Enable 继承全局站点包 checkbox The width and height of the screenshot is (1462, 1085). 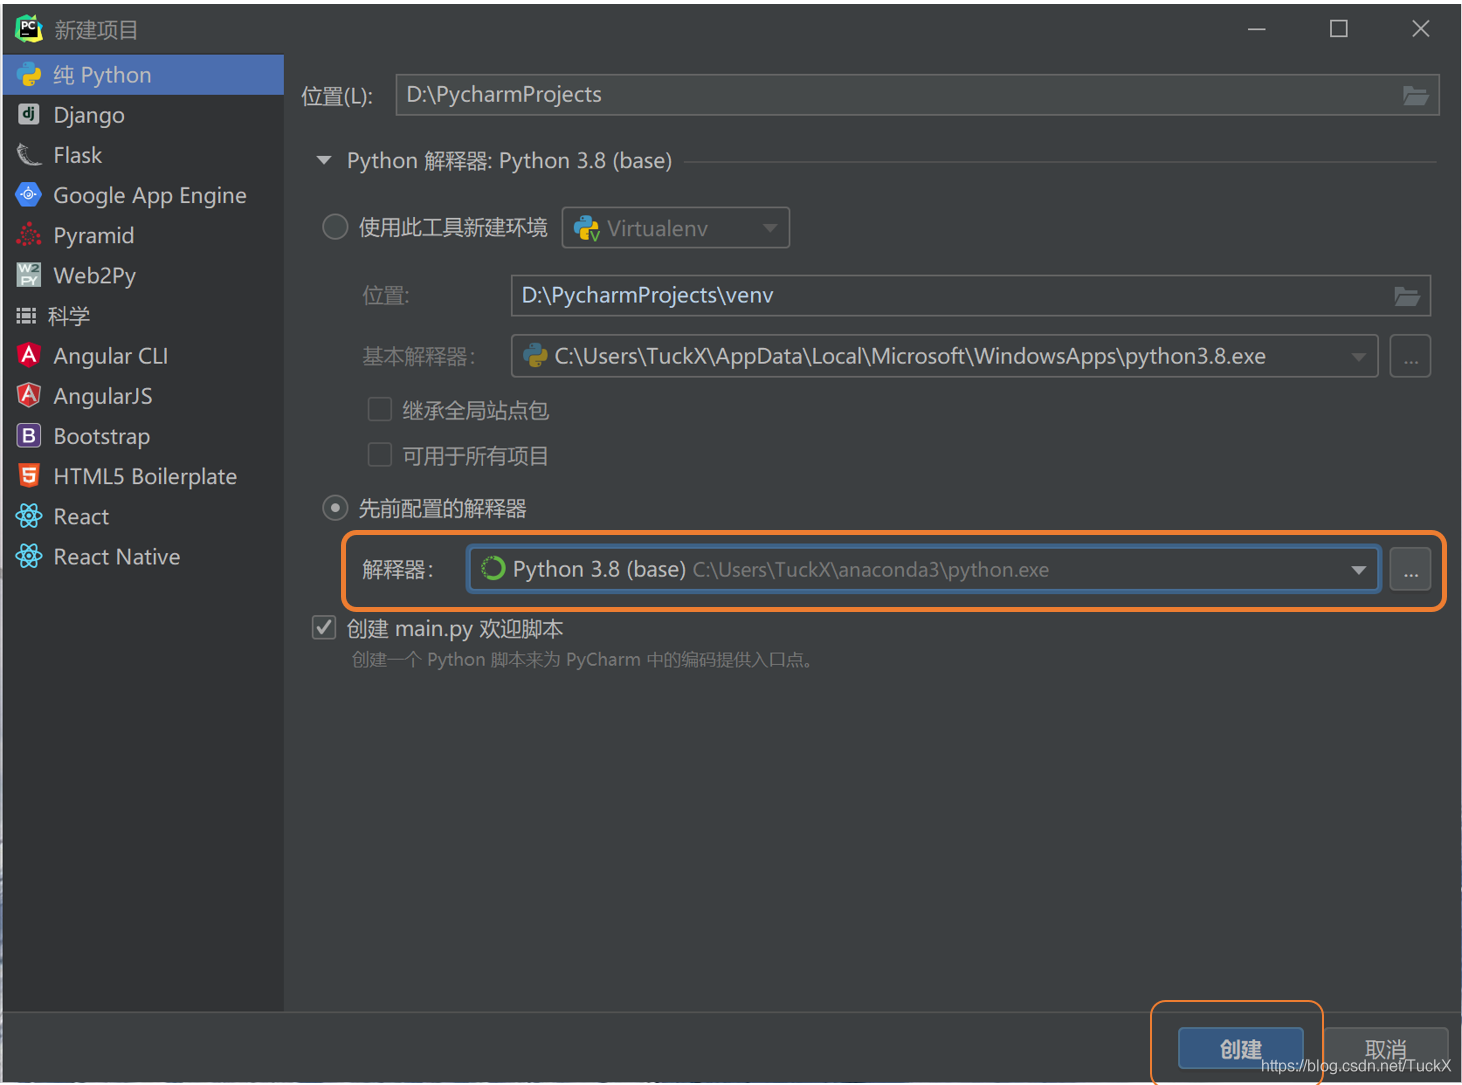tap(380, 409)
